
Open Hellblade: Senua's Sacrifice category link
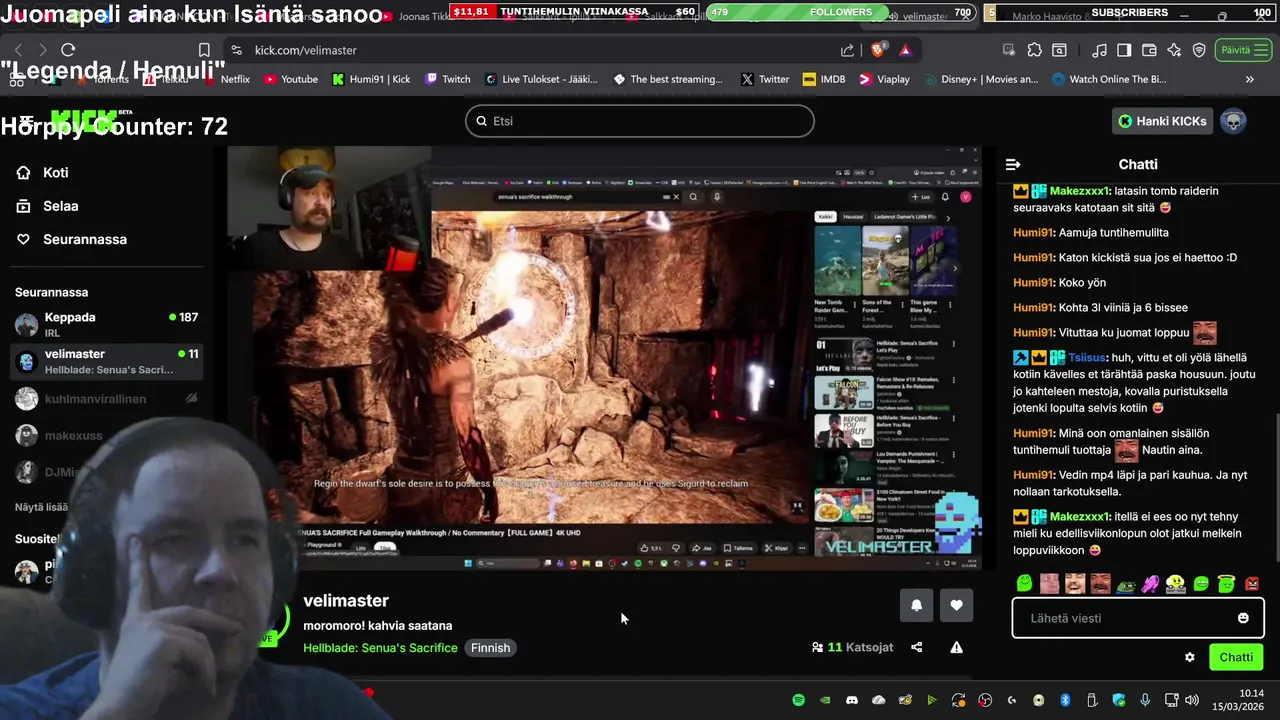[380, 648]
